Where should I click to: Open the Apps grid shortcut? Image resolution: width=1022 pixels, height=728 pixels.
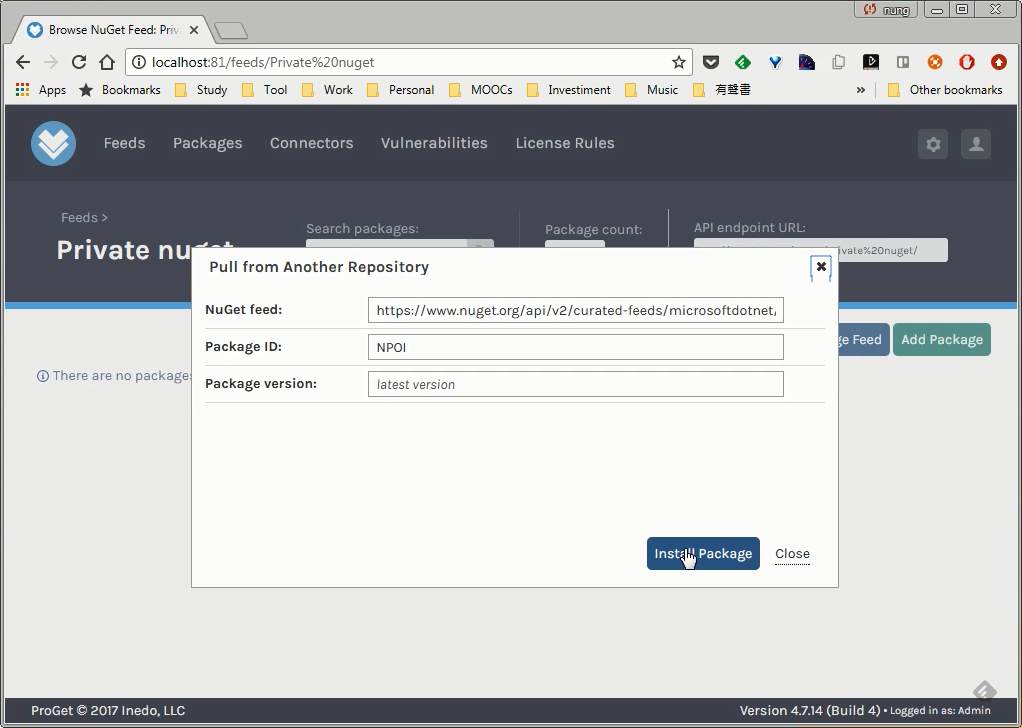click(40, 90)
